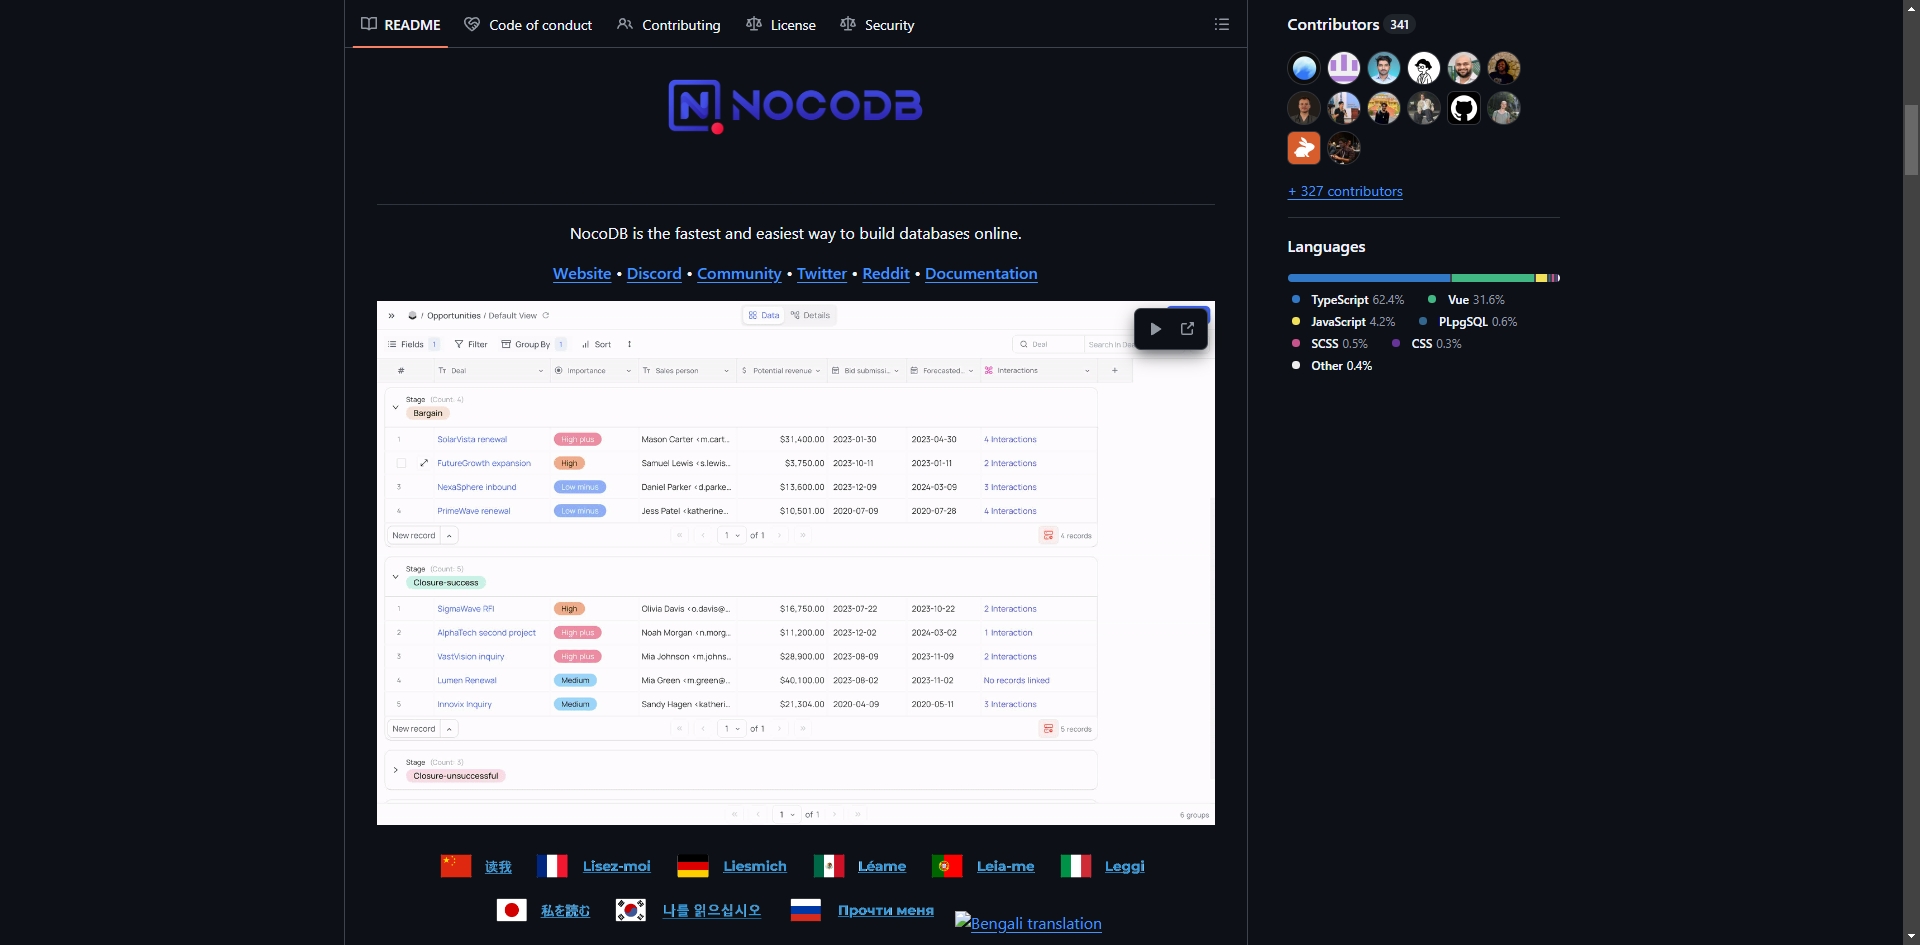Screen dimensions: 1920x945
Task: Open the Discord link
Action: (x=654, y=274)
